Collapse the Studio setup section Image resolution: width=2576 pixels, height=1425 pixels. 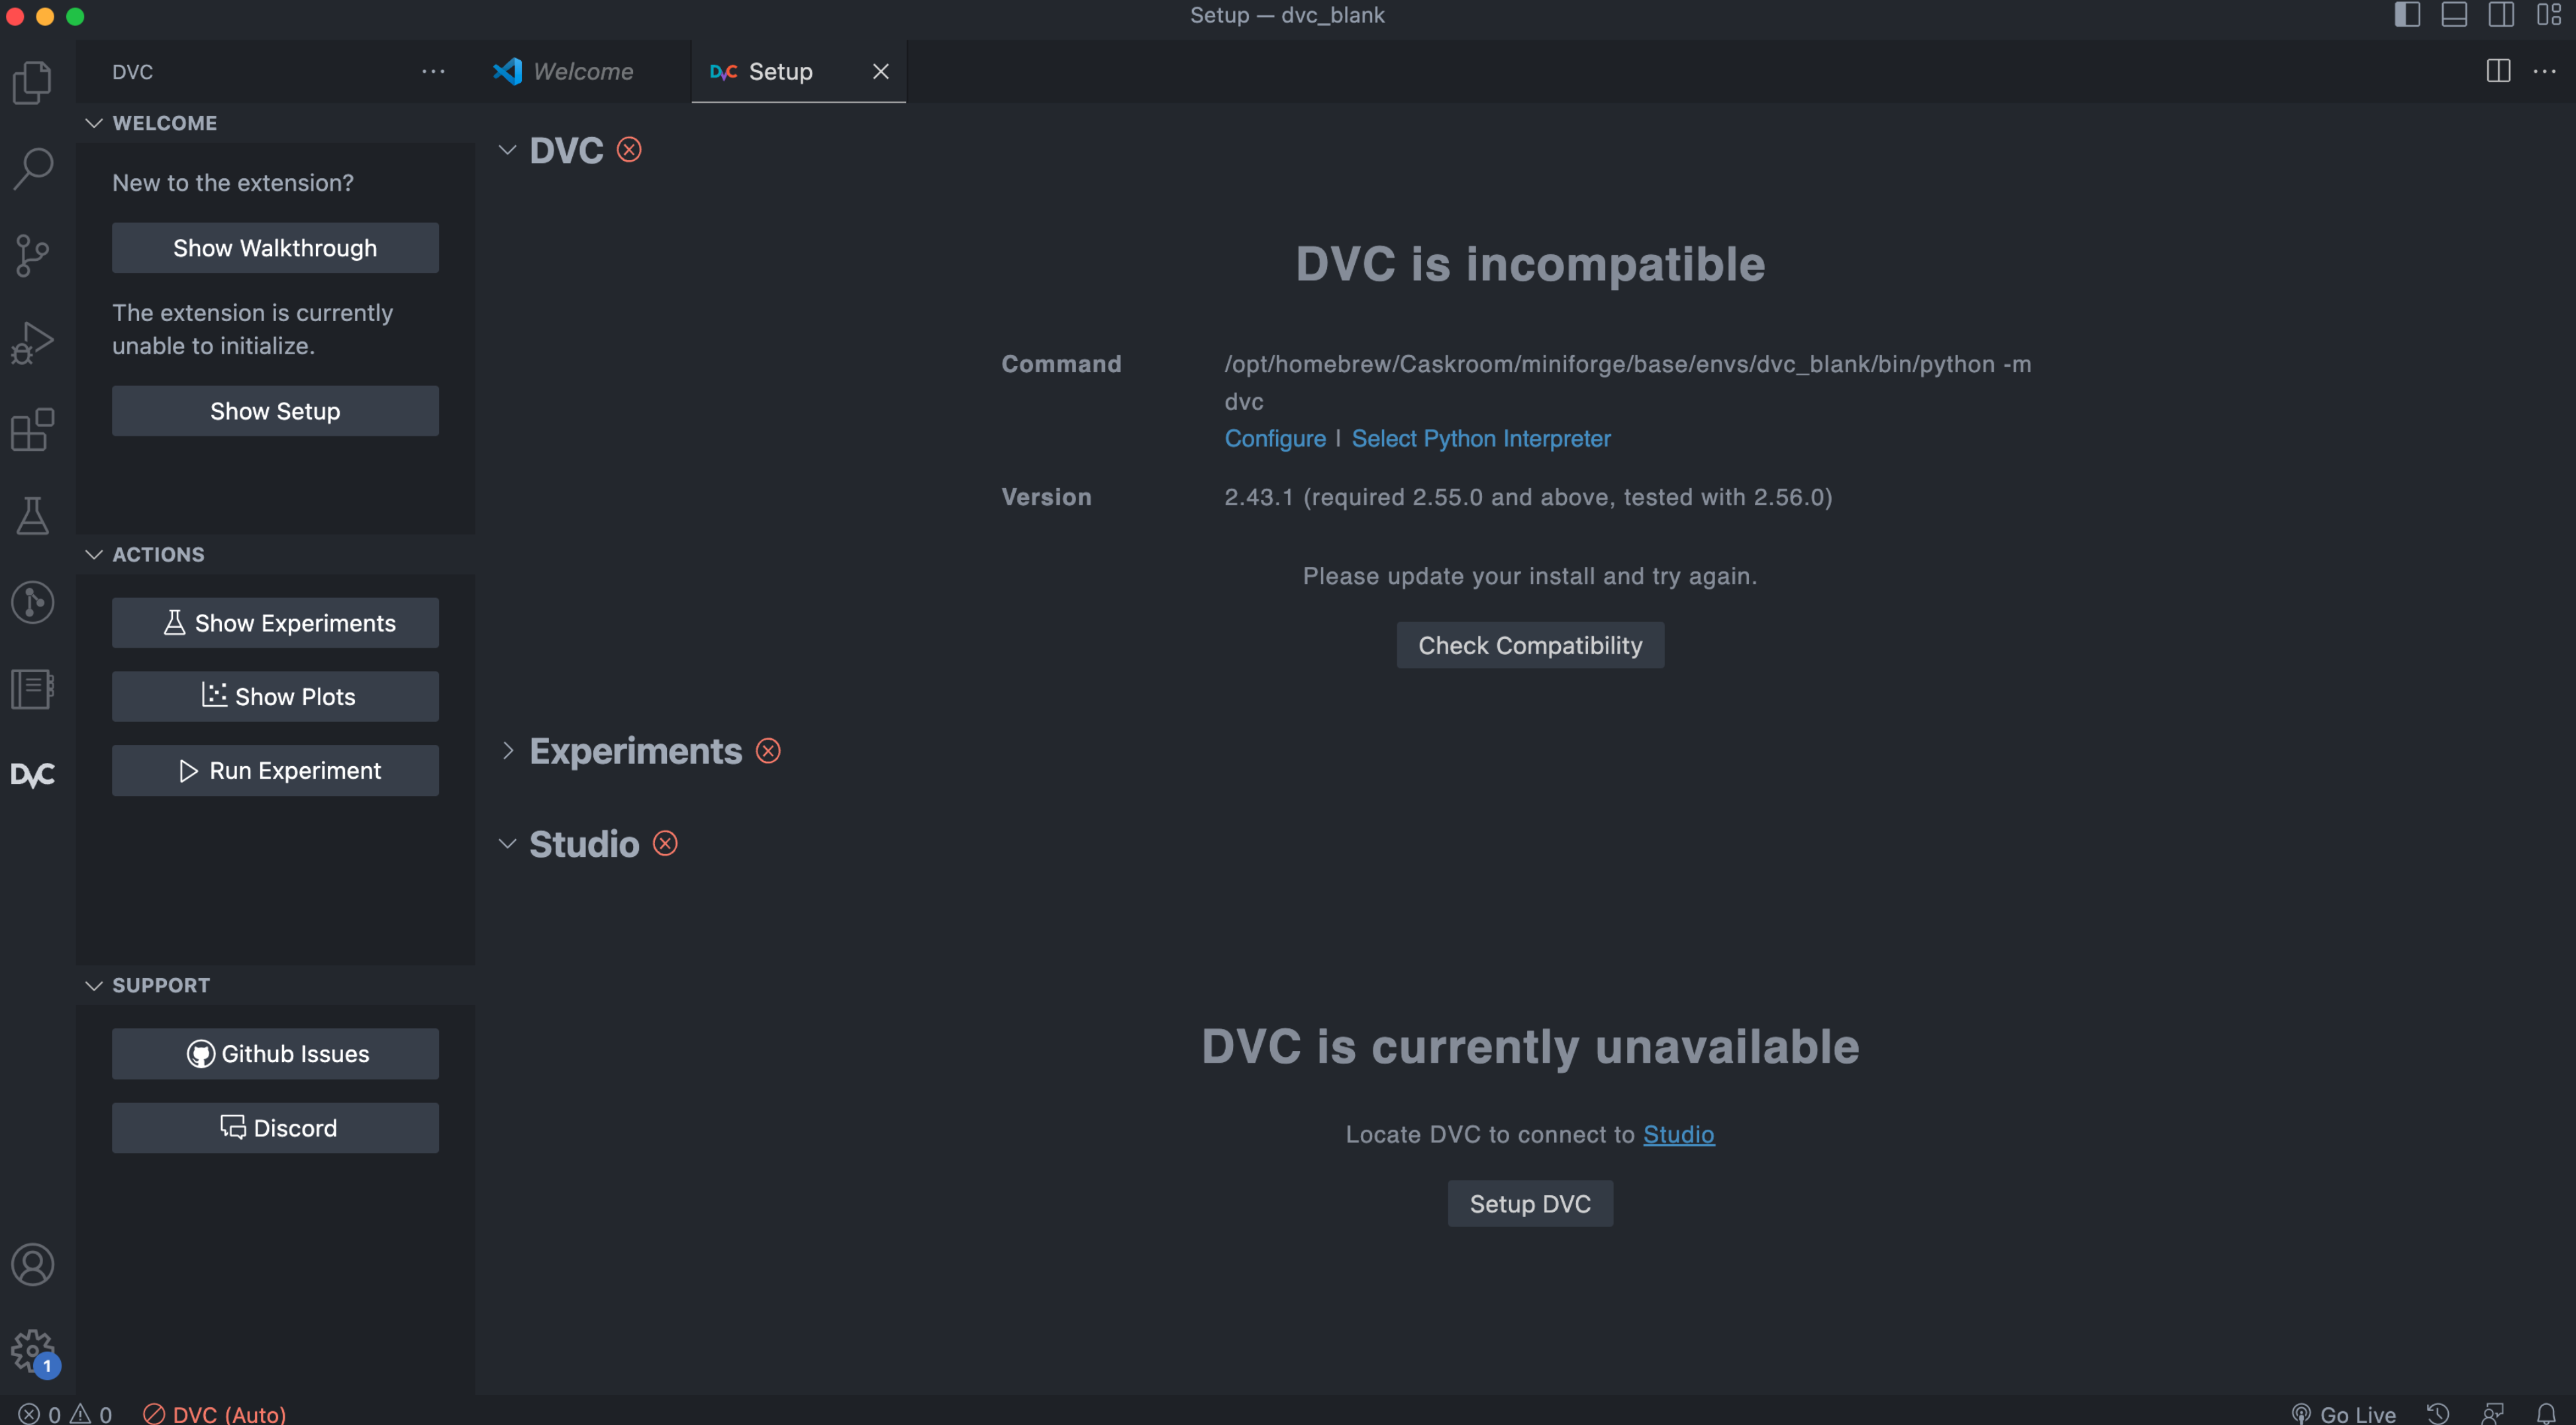tap(509, 843)
